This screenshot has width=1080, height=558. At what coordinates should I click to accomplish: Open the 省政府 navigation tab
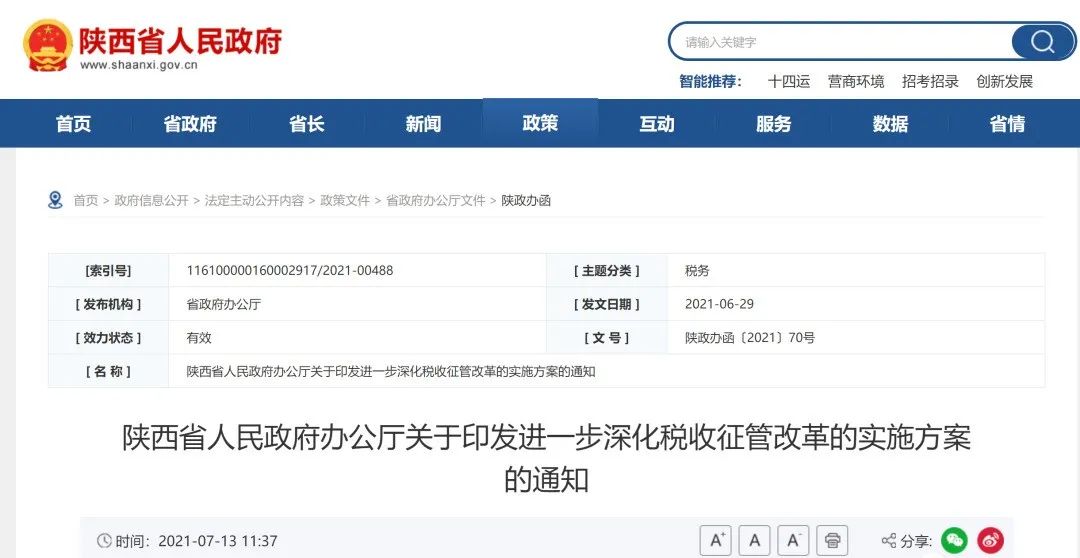[190, 124]
